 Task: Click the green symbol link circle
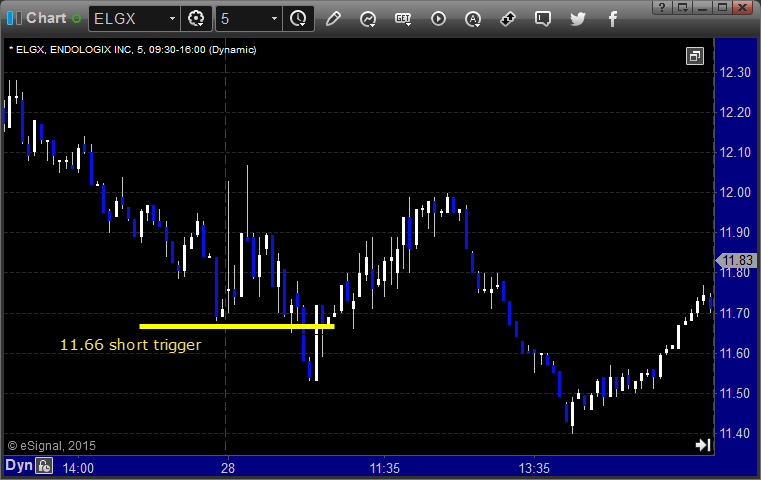[76, 19]
